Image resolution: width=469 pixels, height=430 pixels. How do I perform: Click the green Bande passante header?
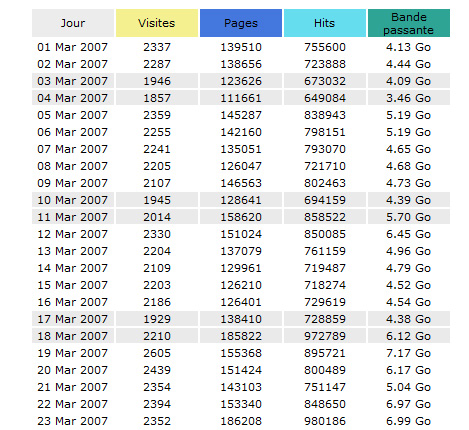[x=409, y=23]
